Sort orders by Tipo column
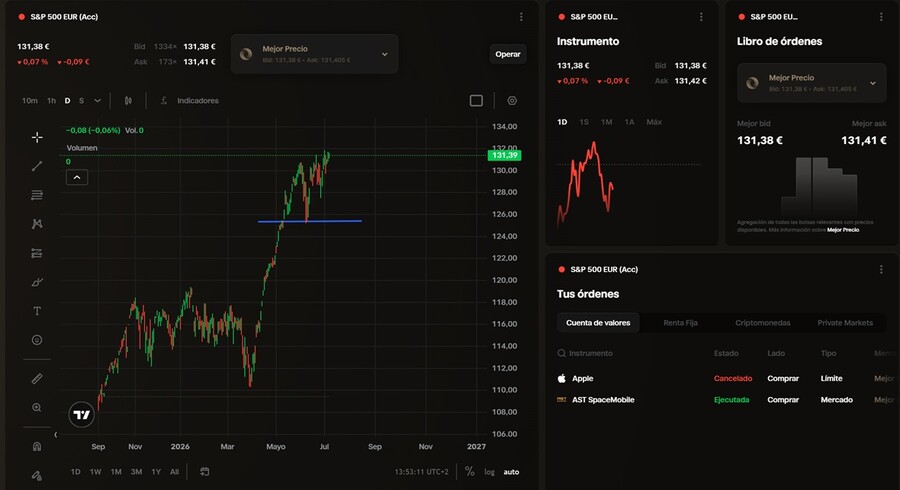900x490 pixels. pyautogui.click(x=828, y=353)
